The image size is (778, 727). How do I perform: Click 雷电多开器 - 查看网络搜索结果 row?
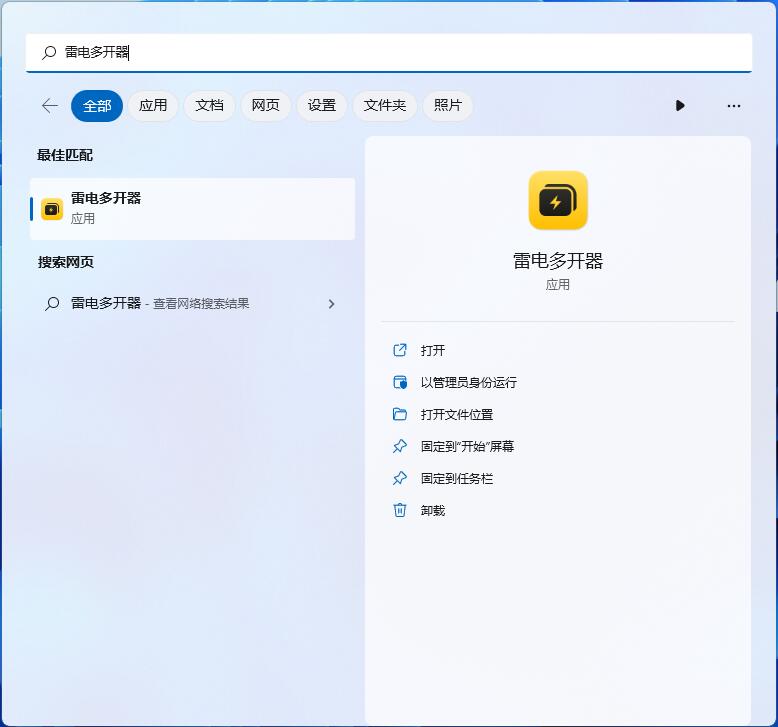193,303
